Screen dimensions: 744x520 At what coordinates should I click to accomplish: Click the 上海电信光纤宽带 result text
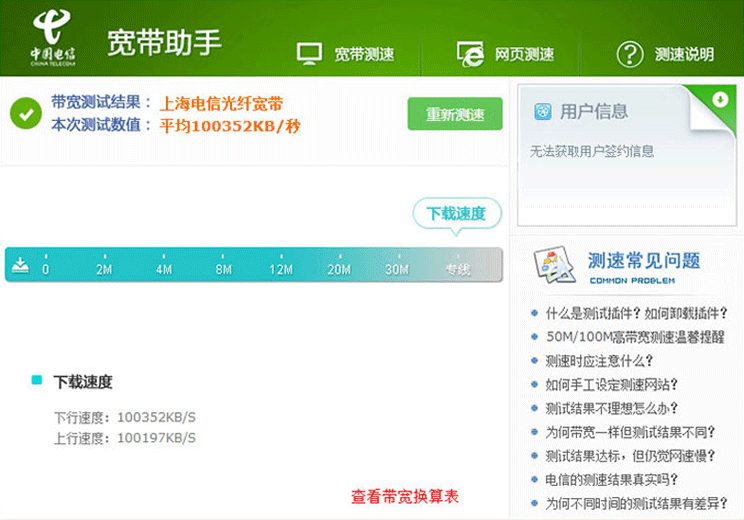tap(221, 103)
